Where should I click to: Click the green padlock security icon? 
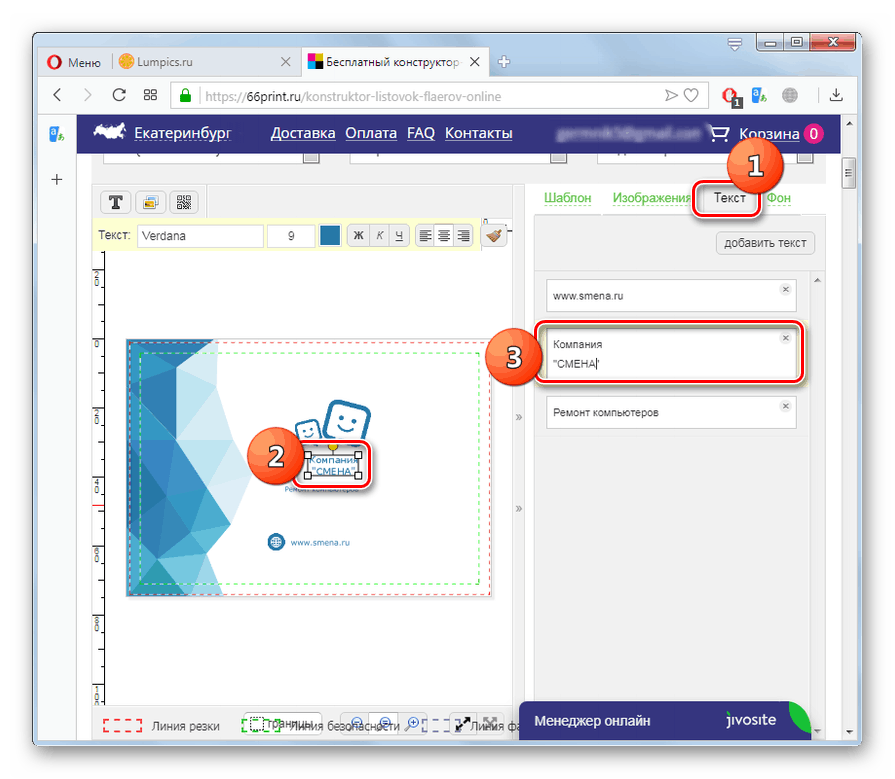(186, 95)
